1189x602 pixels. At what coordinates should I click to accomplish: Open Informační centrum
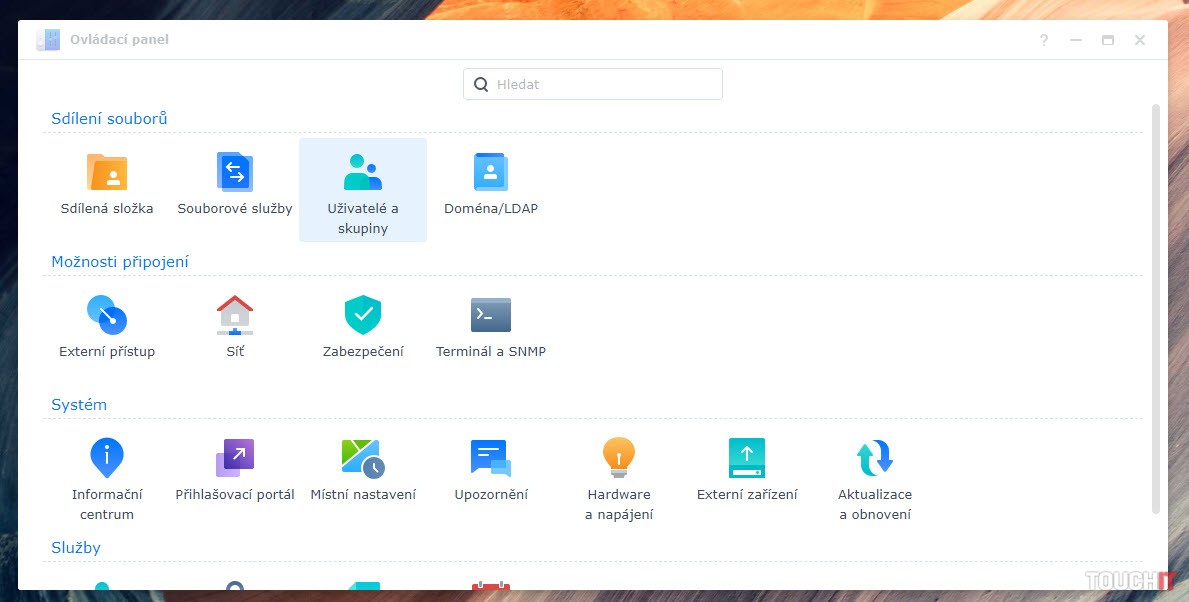(107, 459)
